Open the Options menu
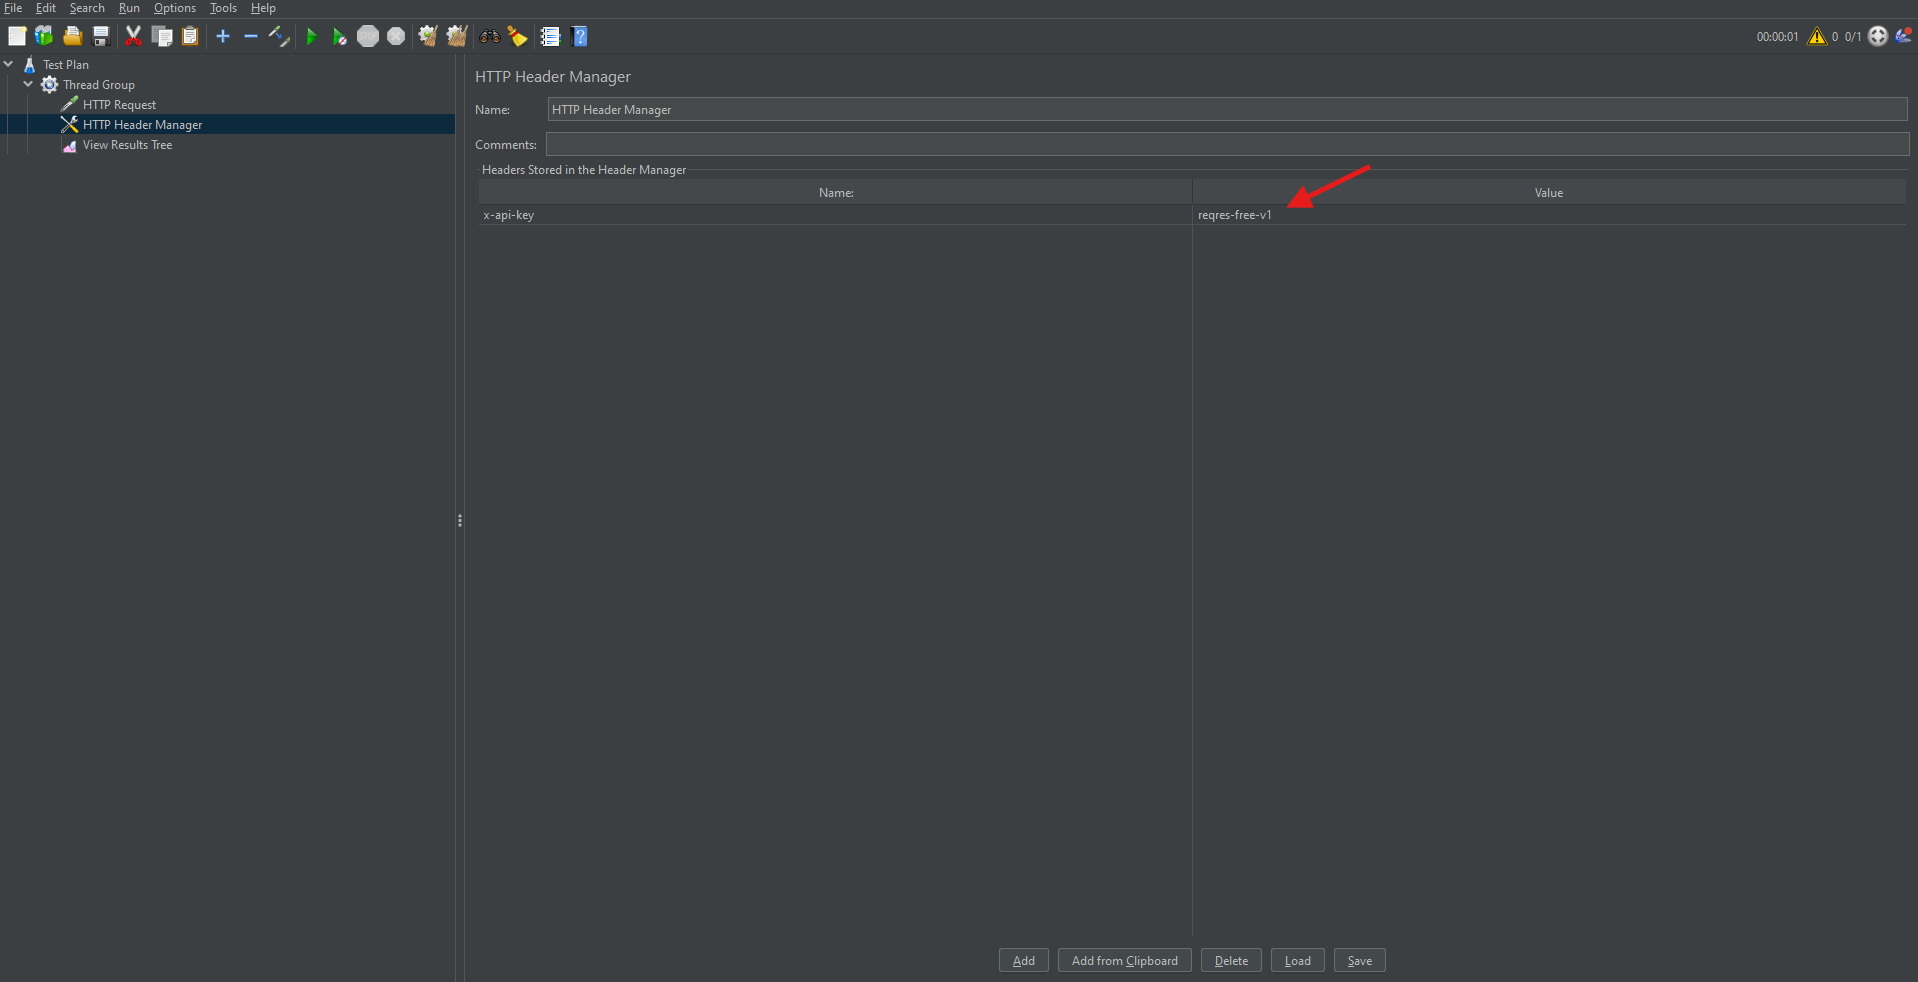Screen dimensions: 1918x982 [175, 8]
